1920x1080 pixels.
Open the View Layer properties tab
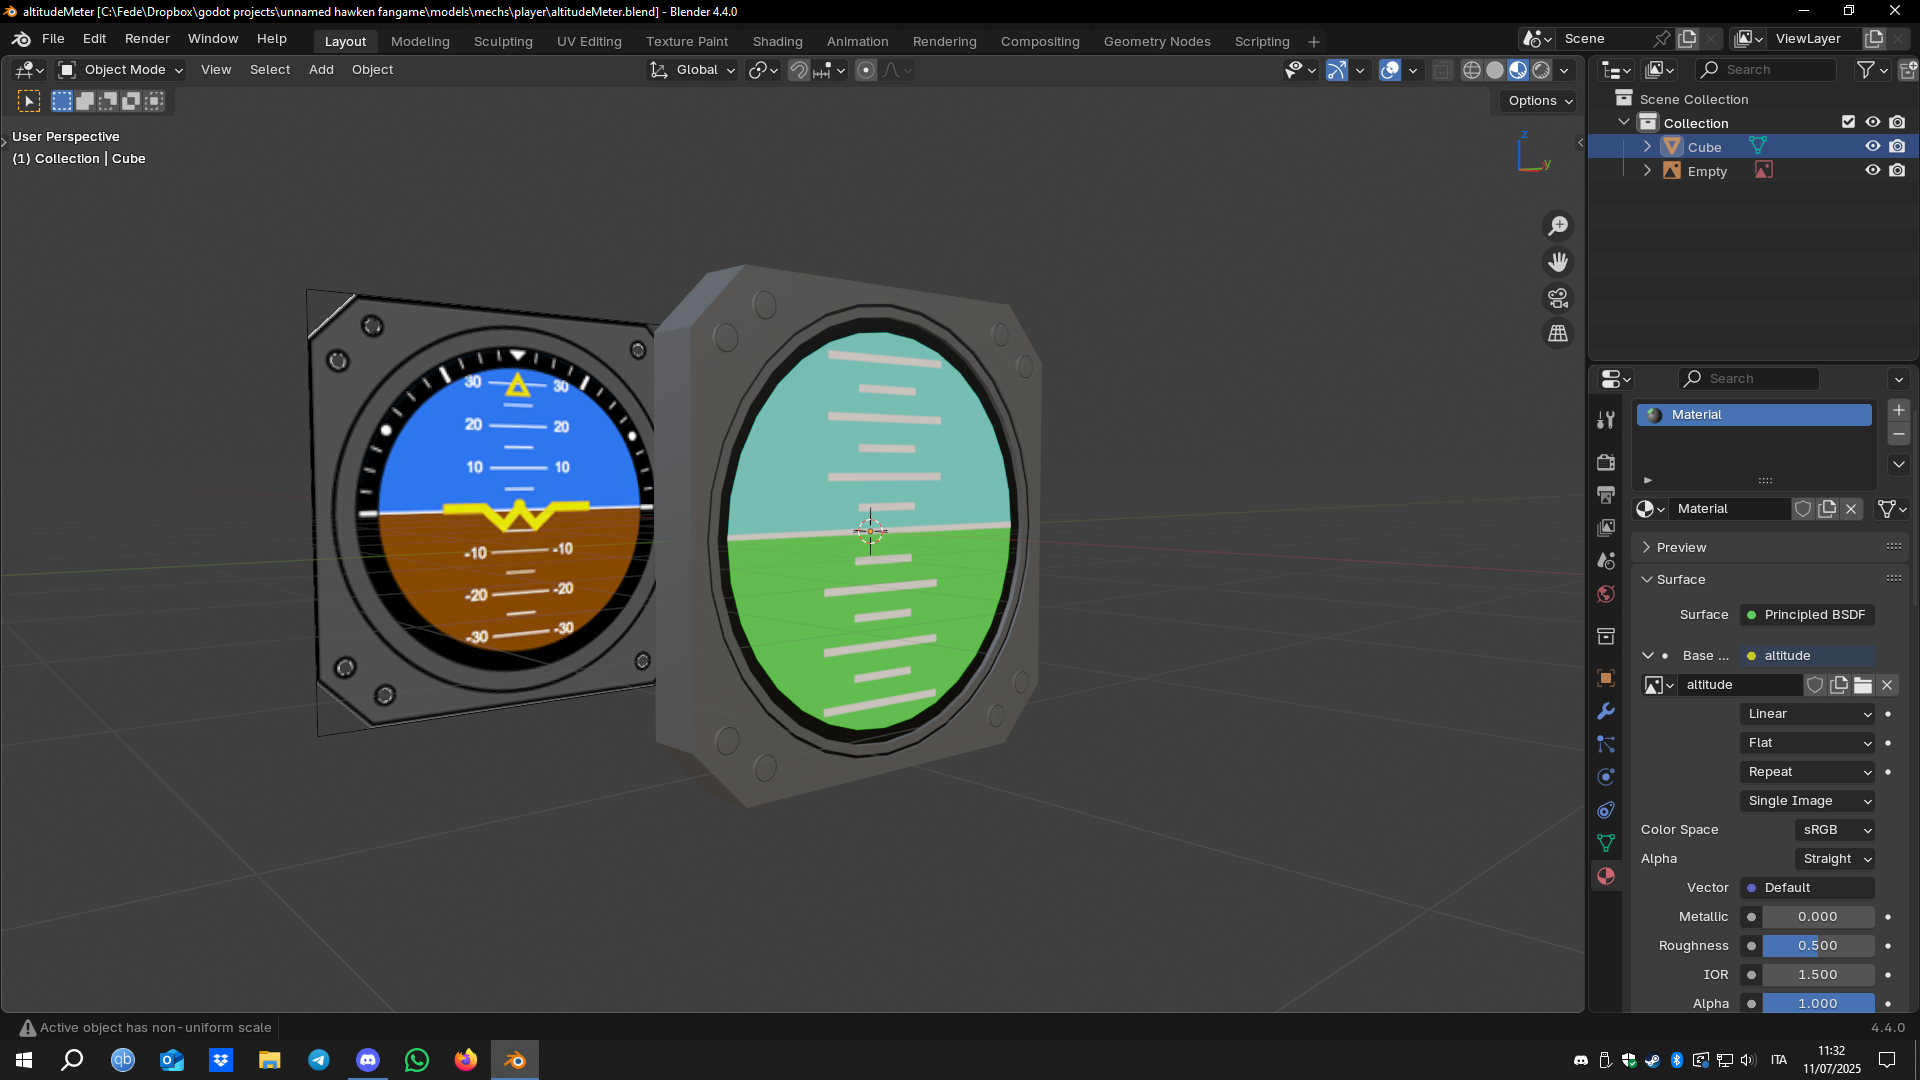click(1606, 528)
